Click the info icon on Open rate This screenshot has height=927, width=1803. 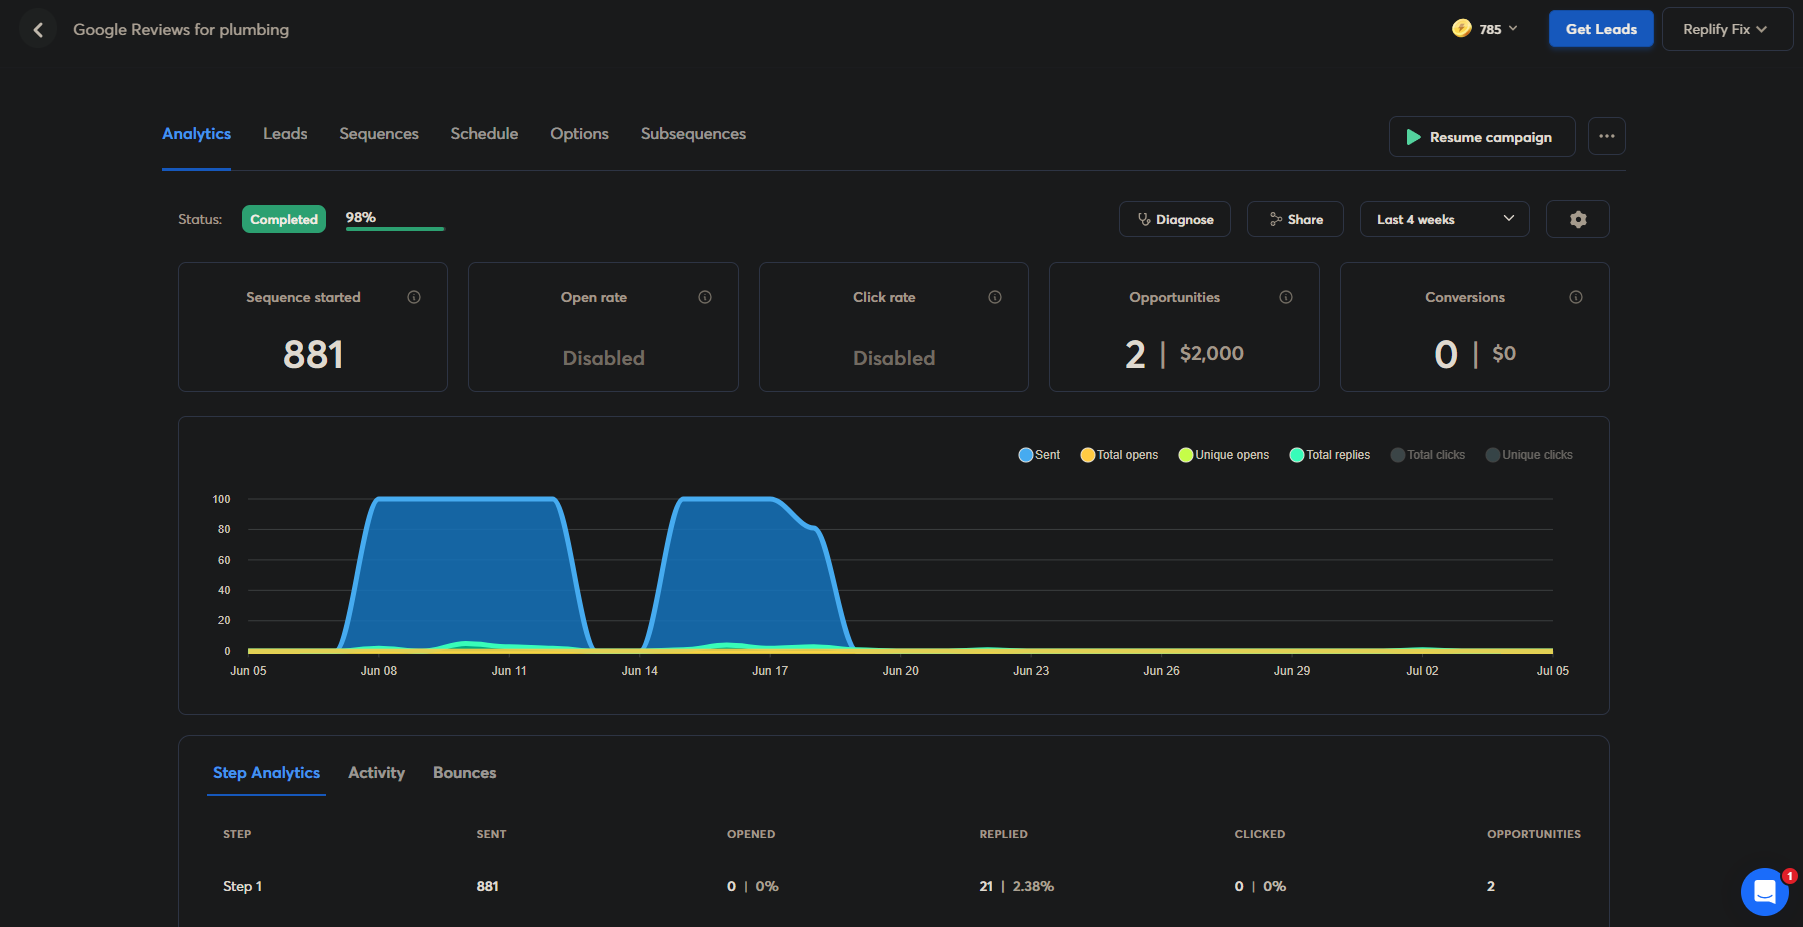[705, 297]
